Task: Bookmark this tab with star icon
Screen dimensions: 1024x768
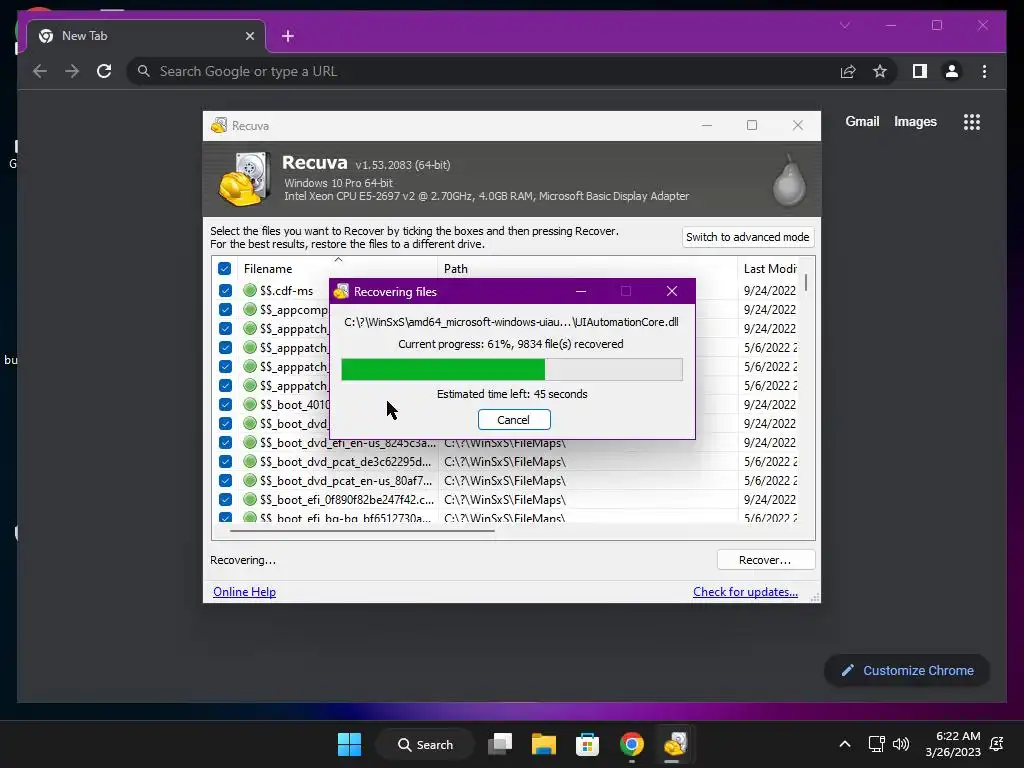Action: (880, 71)
